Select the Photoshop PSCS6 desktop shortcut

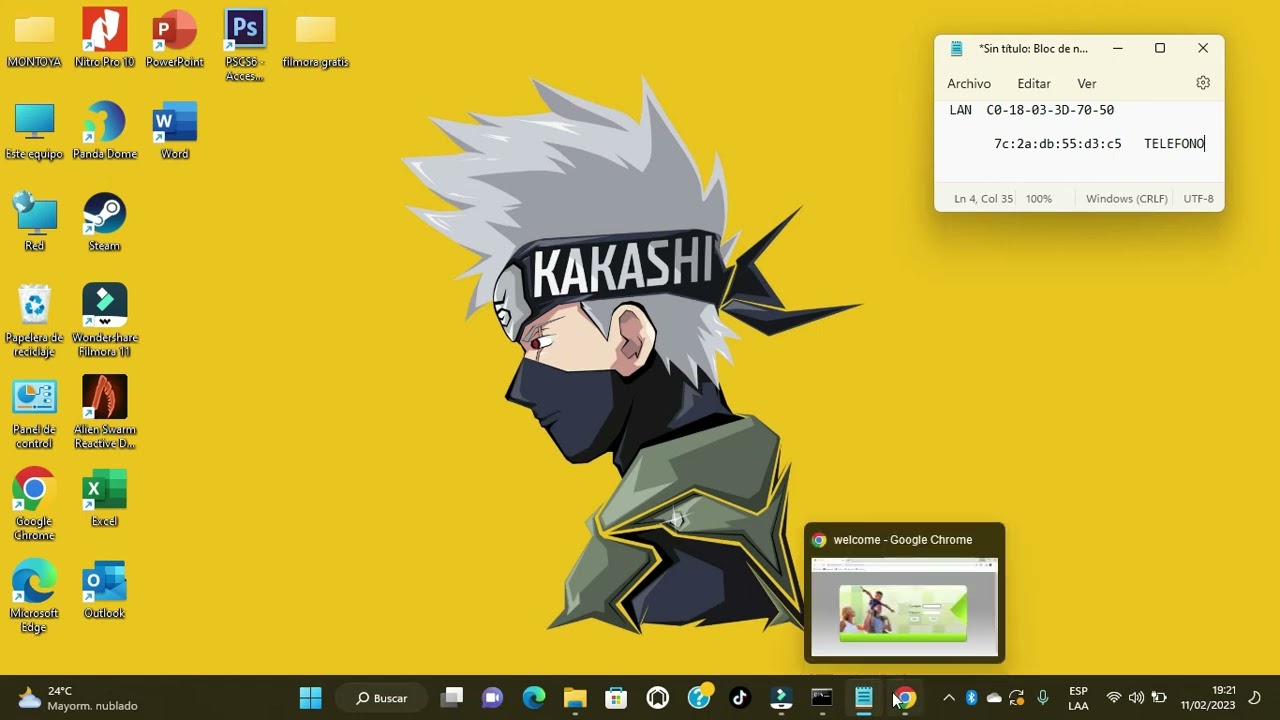pos(245,46)
